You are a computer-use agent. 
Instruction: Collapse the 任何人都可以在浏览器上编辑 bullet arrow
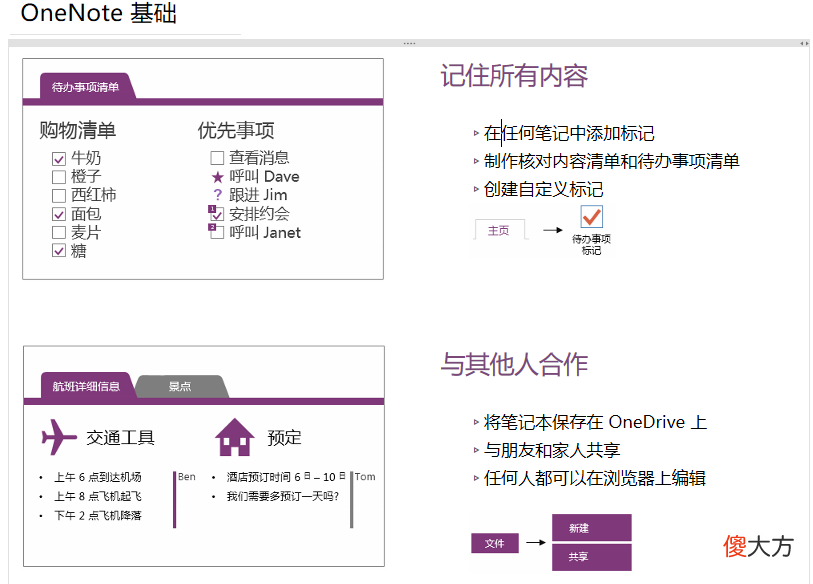pyautogui.click(x=476, y=478)
